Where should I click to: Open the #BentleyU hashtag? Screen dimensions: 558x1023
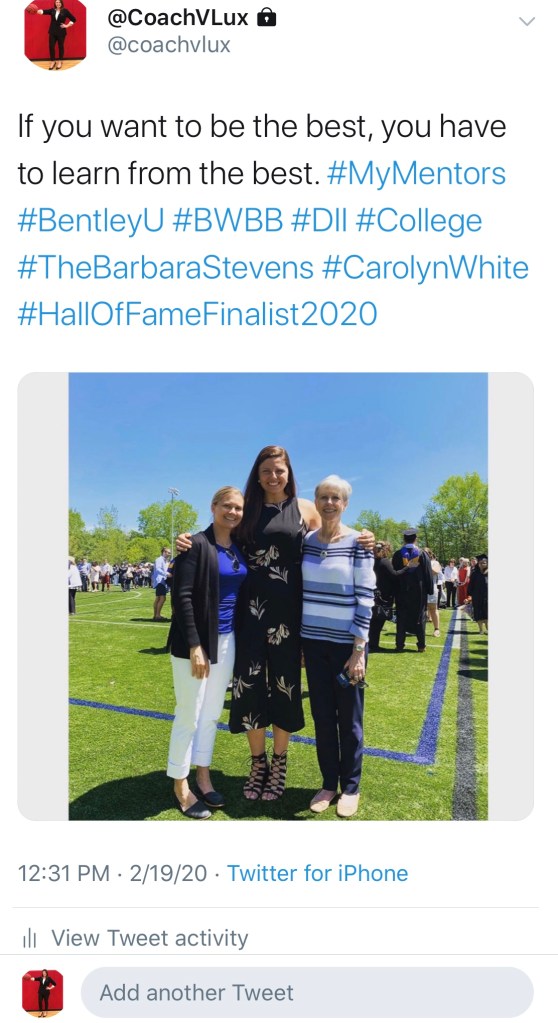91,221
